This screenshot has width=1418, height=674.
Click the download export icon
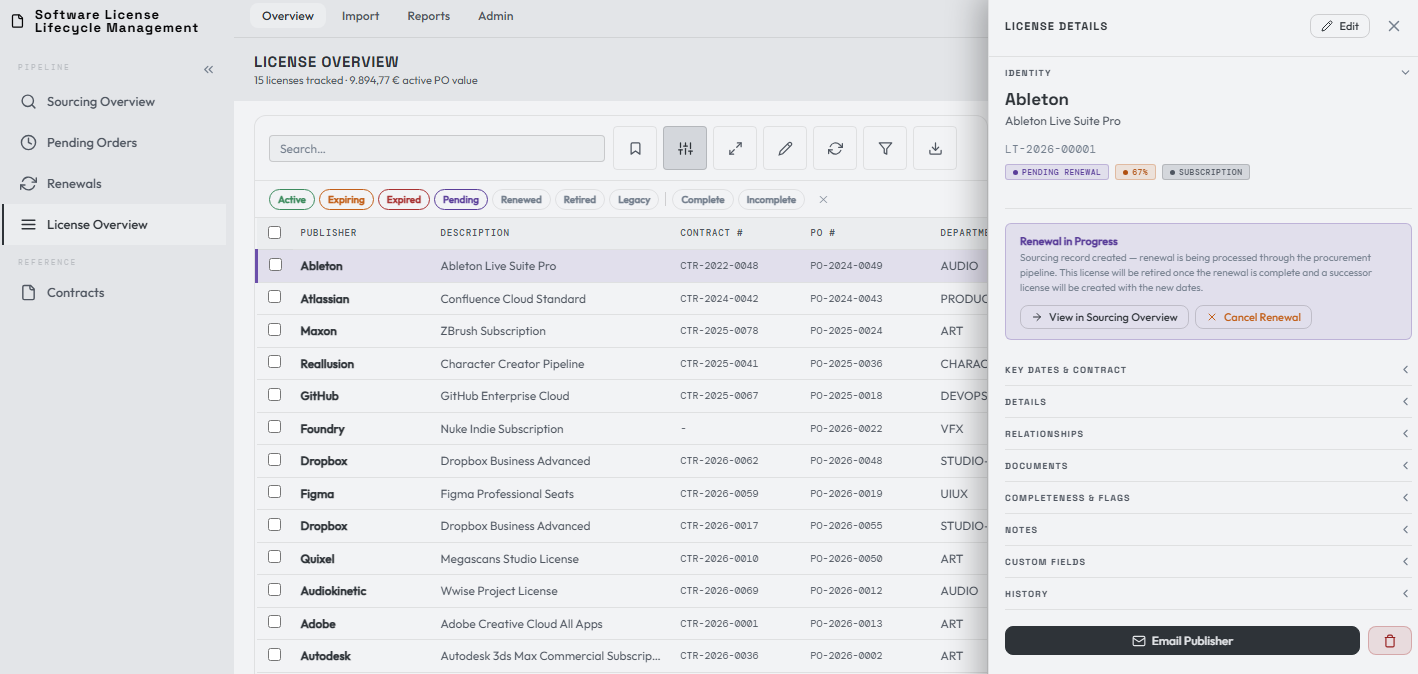pyautogui.click(x=935, y=148)
